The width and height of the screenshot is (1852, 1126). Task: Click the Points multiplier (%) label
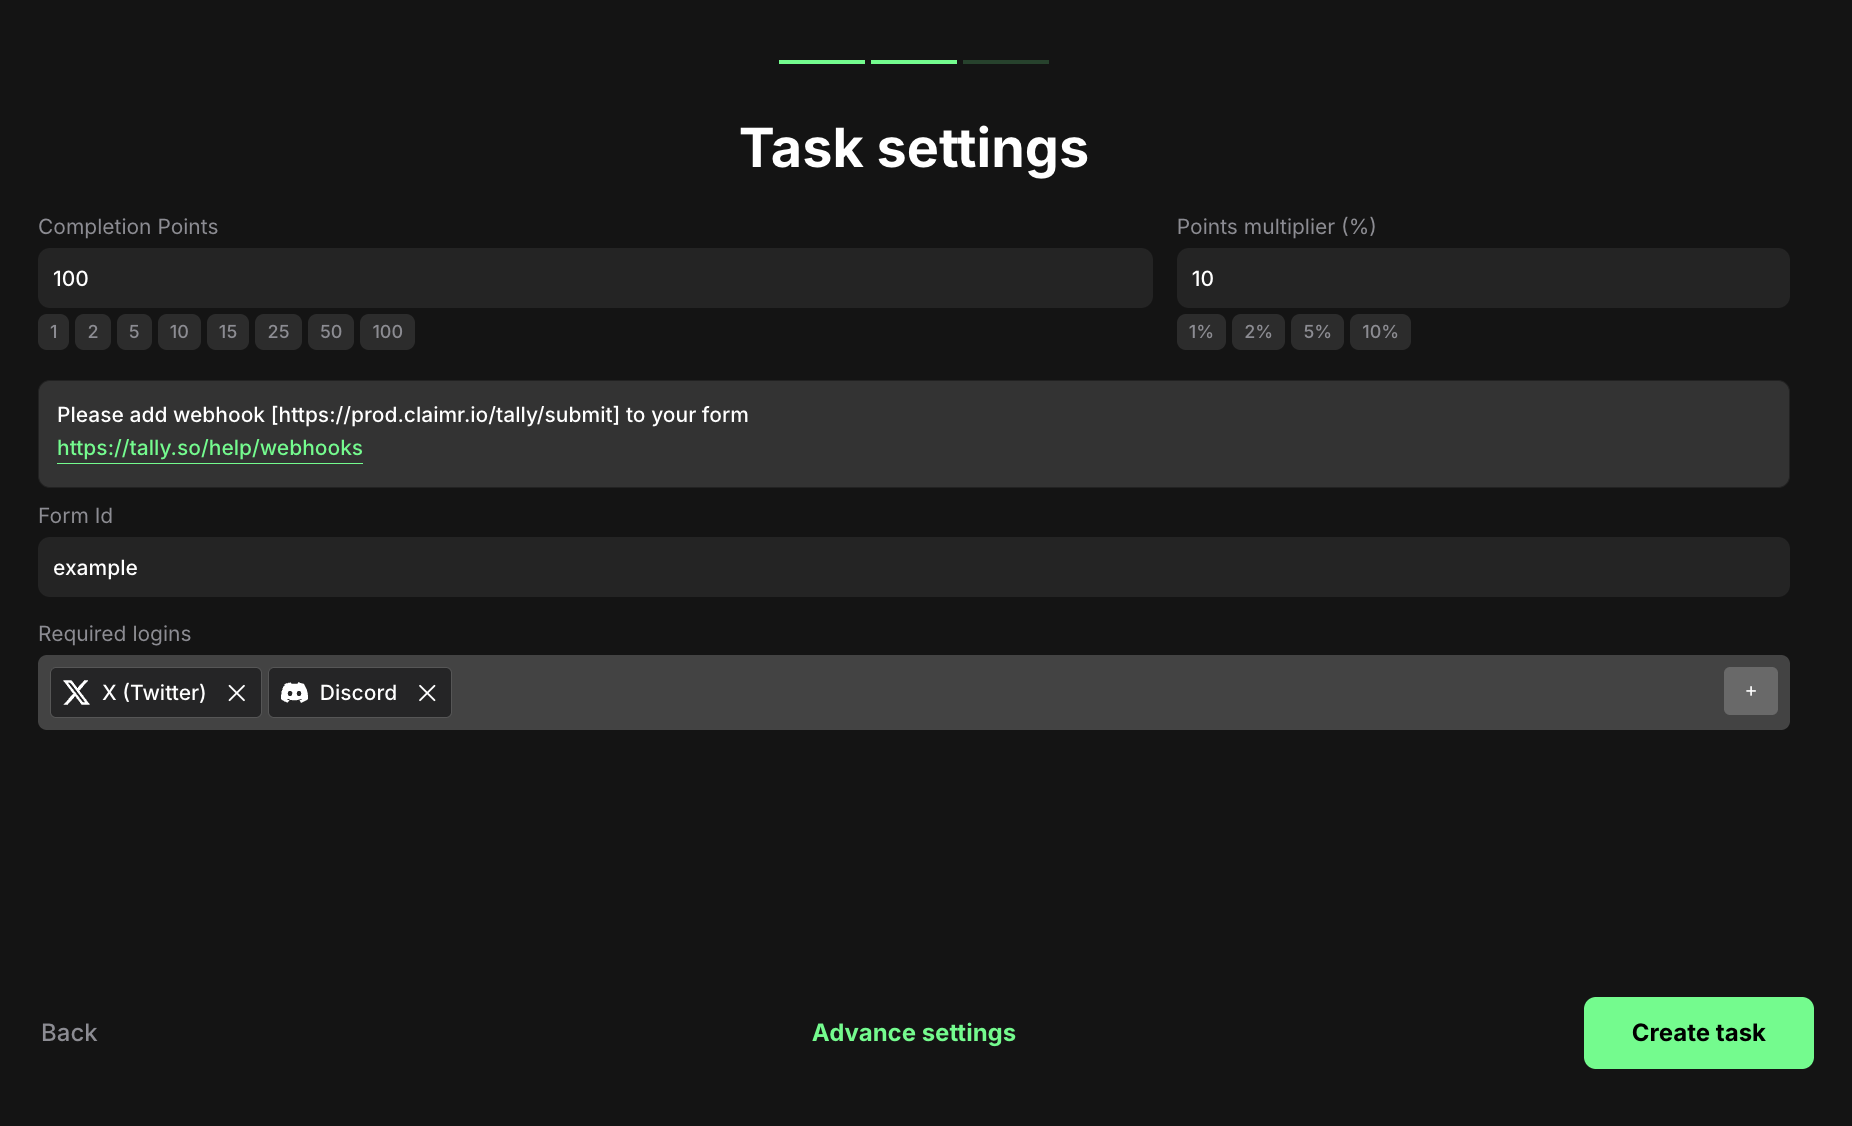[x=1276, y=227]
